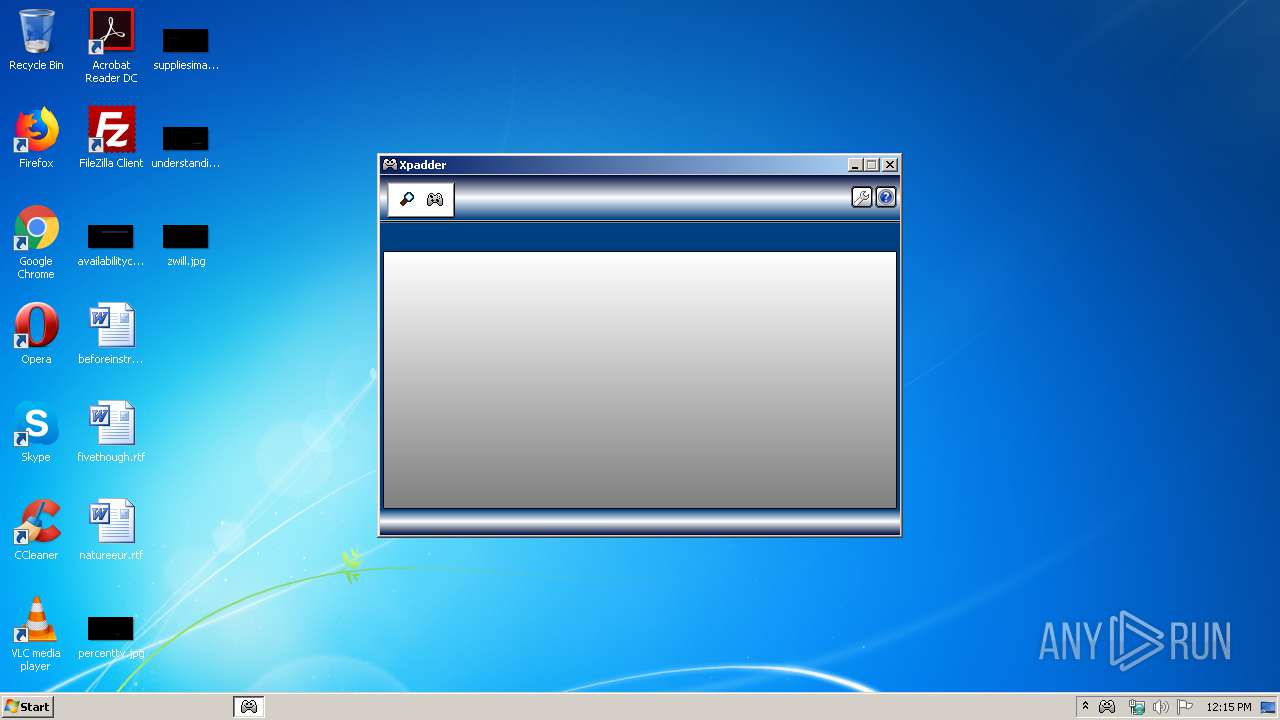Click the Xpadder controller layout area
Screen dimensions: 1280x720
640,380
